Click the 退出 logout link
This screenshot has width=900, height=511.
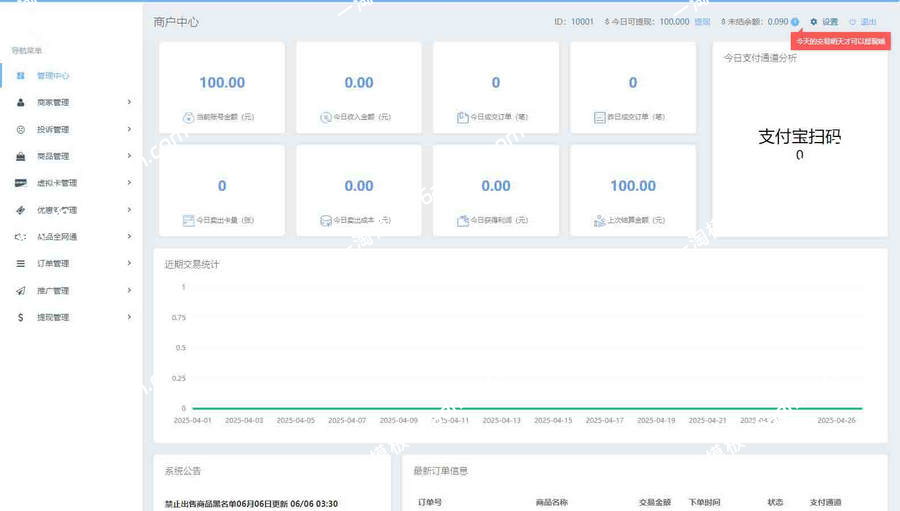coord(868,22)
